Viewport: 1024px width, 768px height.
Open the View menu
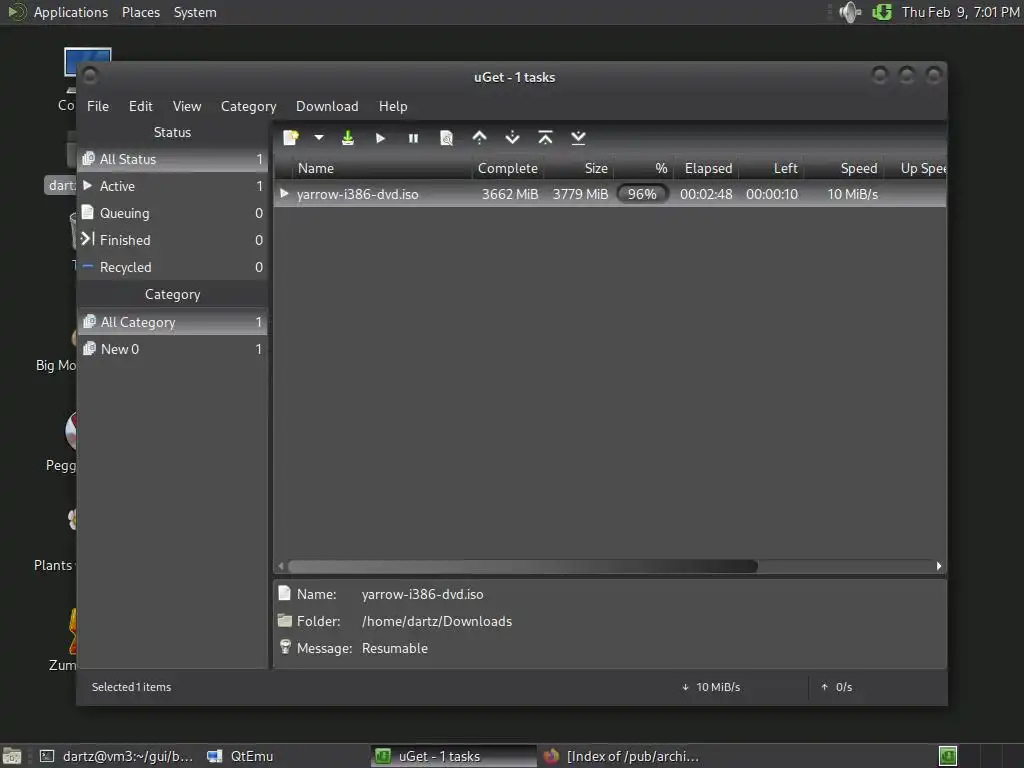coord(187,106)
